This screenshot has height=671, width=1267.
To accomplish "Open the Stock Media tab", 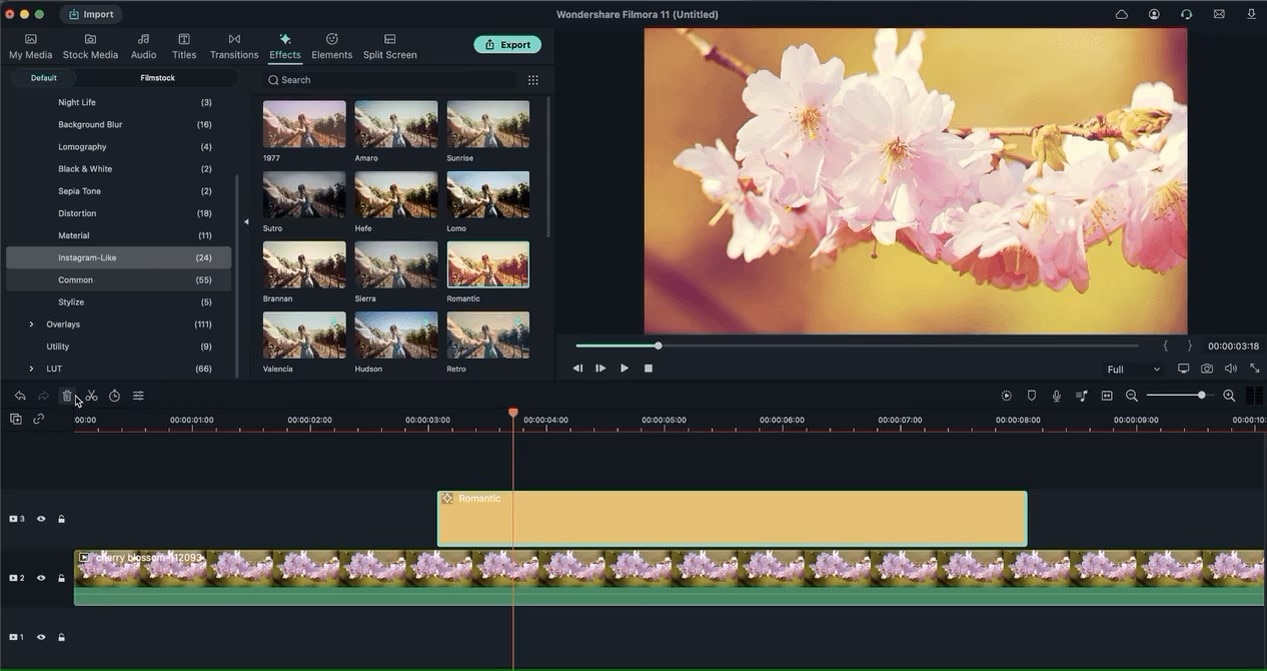I will (90, 46).
